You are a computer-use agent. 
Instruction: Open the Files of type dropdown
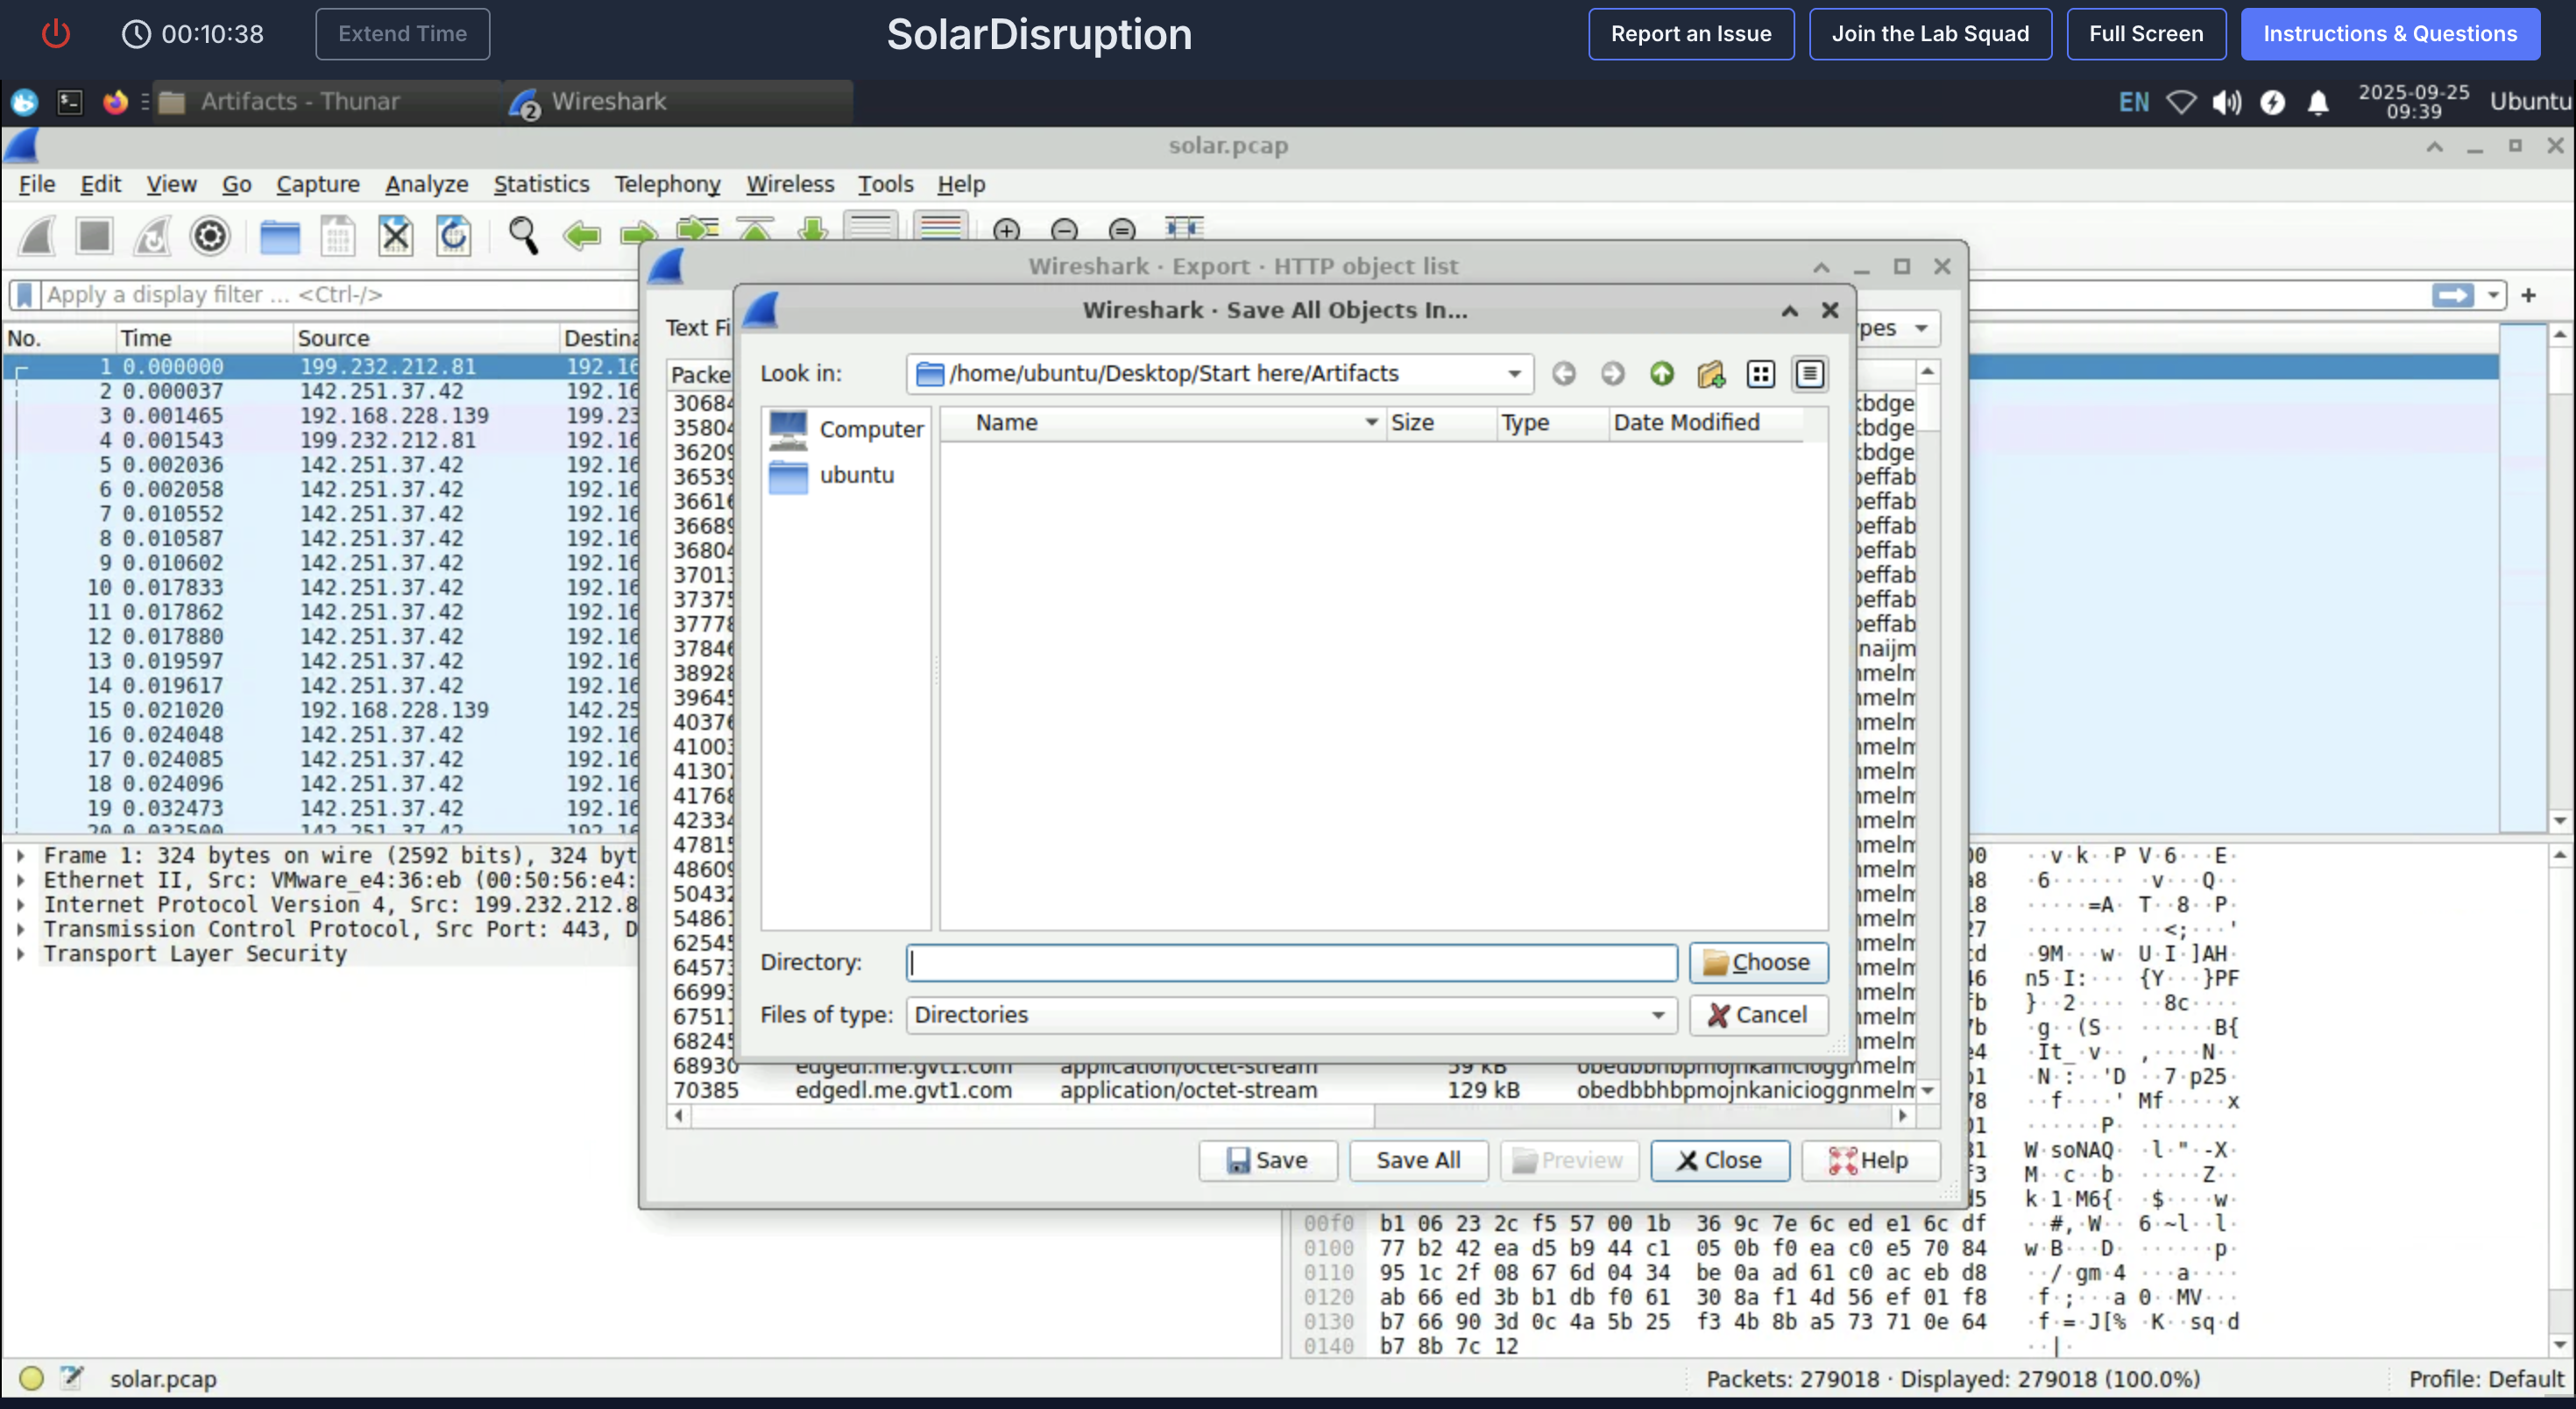1657,1015
